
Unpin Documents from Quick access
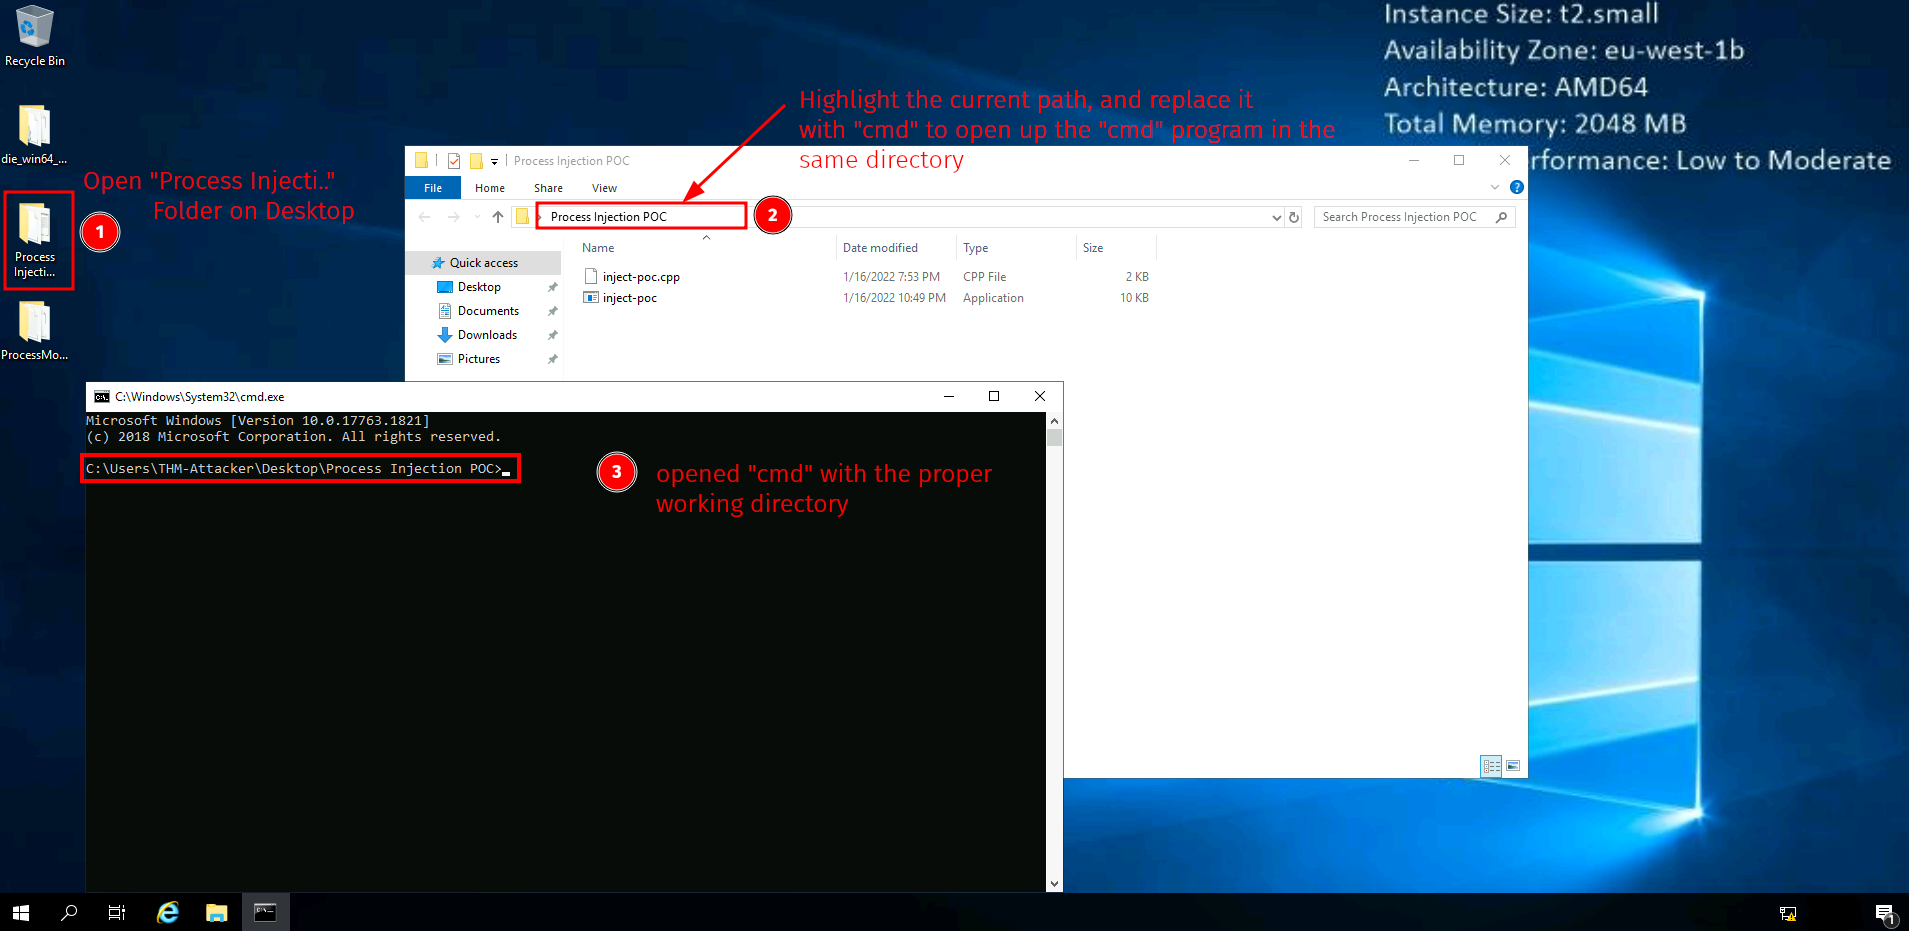pyautogui.click(x=552, y=311)
